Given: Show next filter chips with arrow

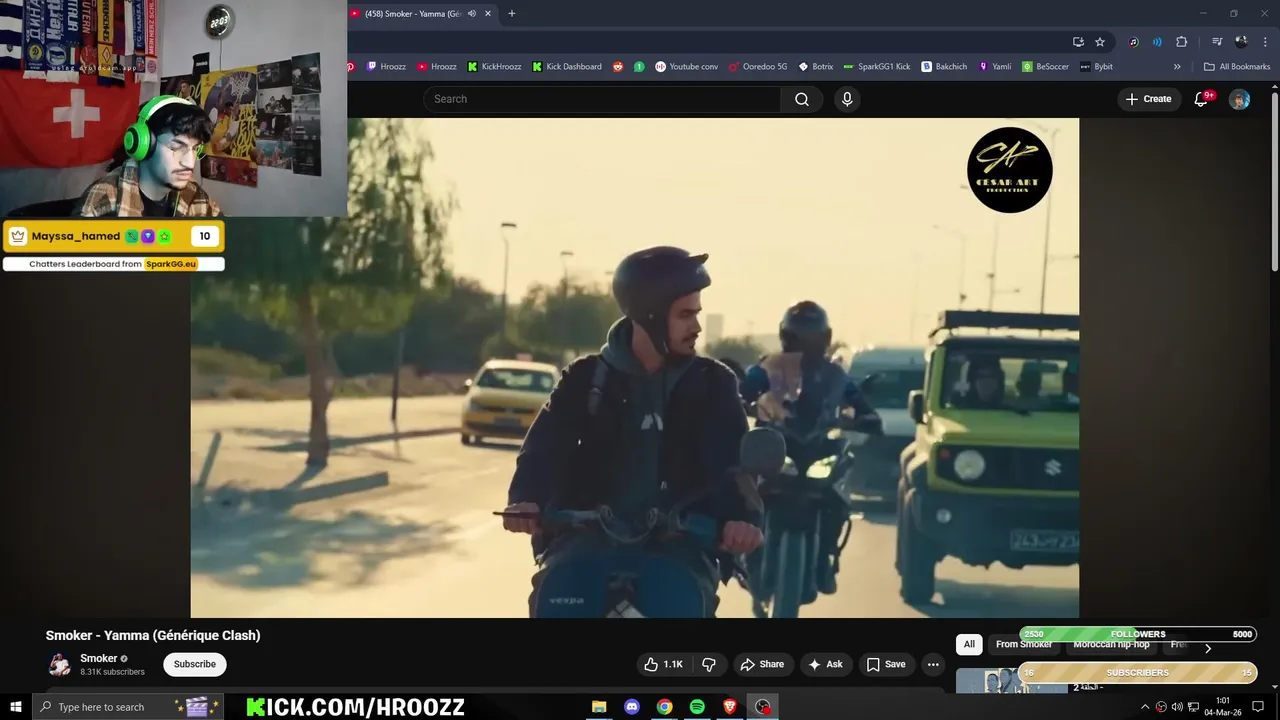Looking at the screenshot, I should [1208, 648].
